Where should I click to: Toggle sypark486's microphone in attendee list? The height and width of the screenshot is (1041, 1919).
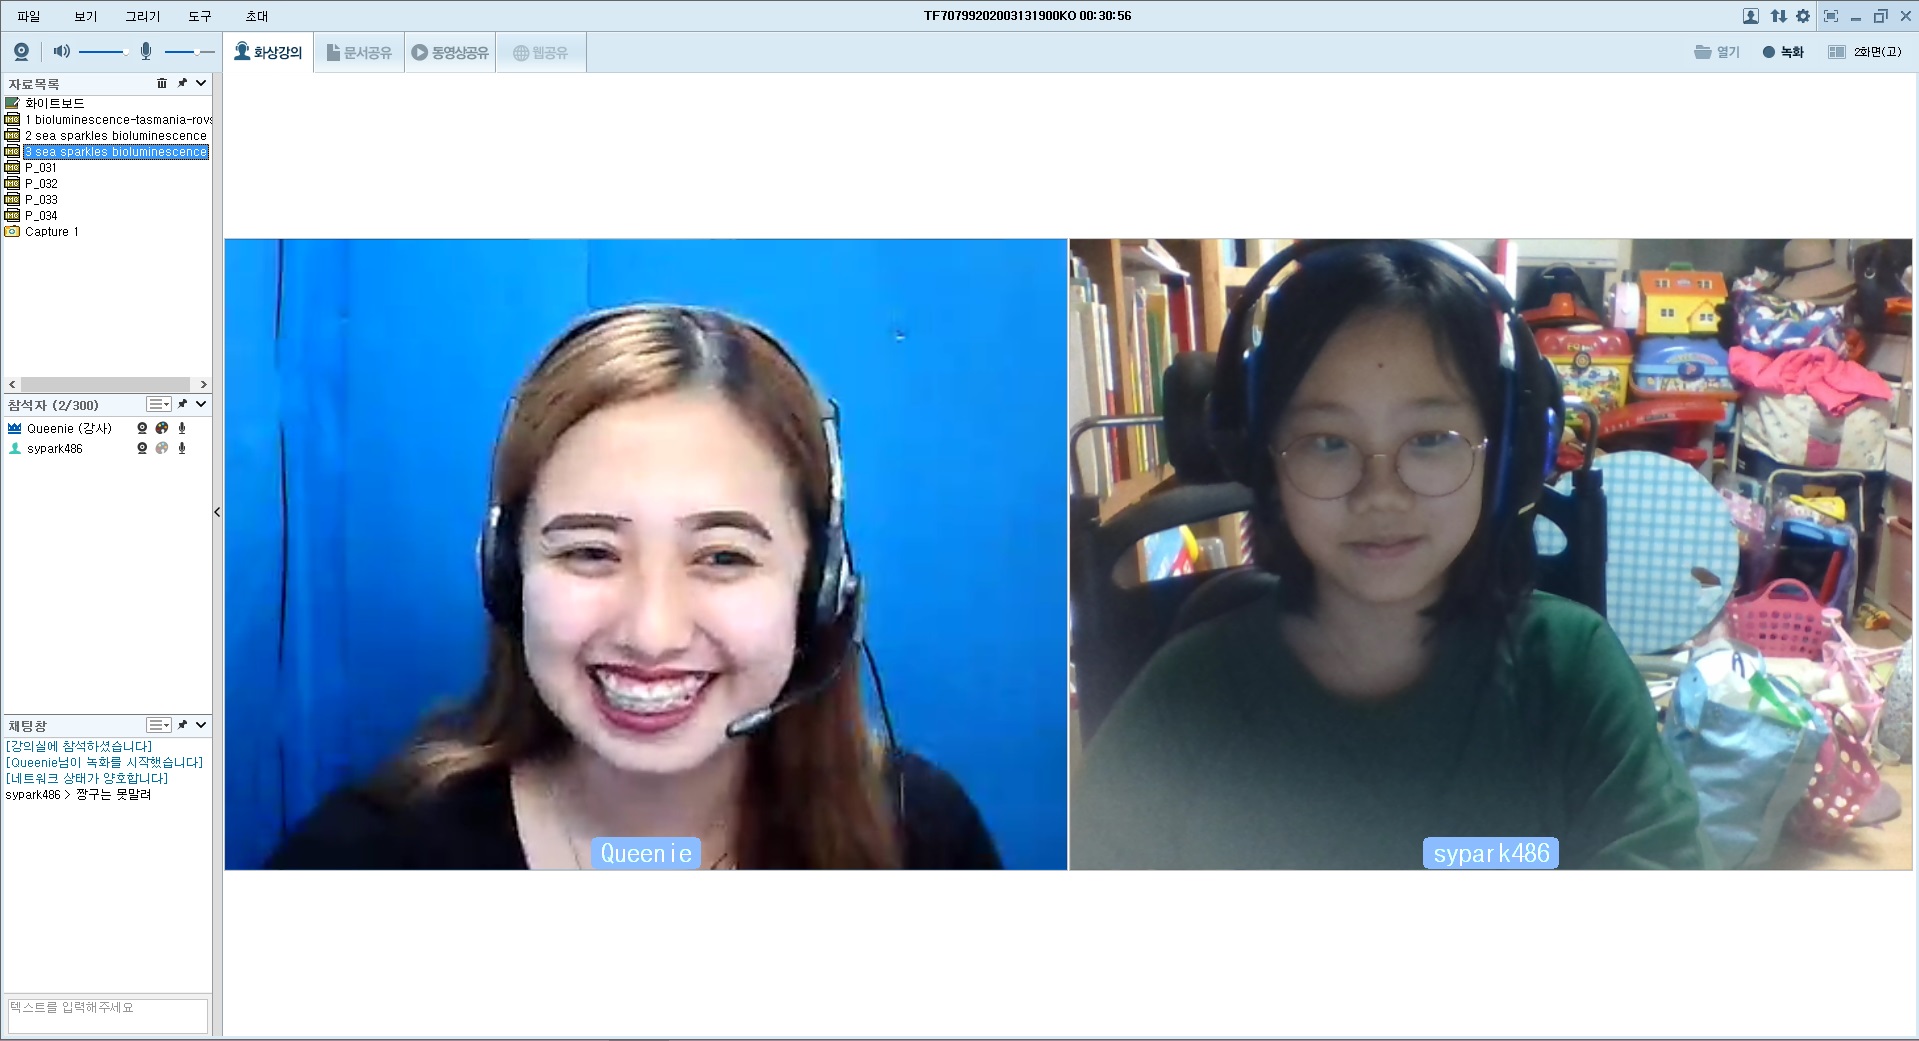(x=182, y=449)
